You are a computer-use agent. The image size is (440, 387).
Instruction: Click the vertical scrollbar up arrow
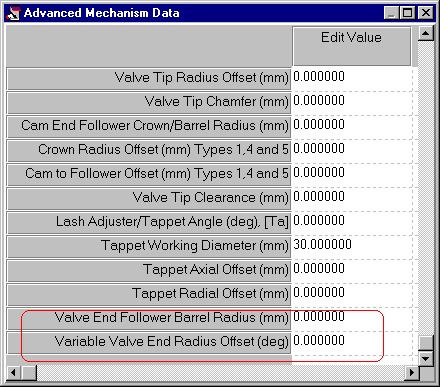426,33
